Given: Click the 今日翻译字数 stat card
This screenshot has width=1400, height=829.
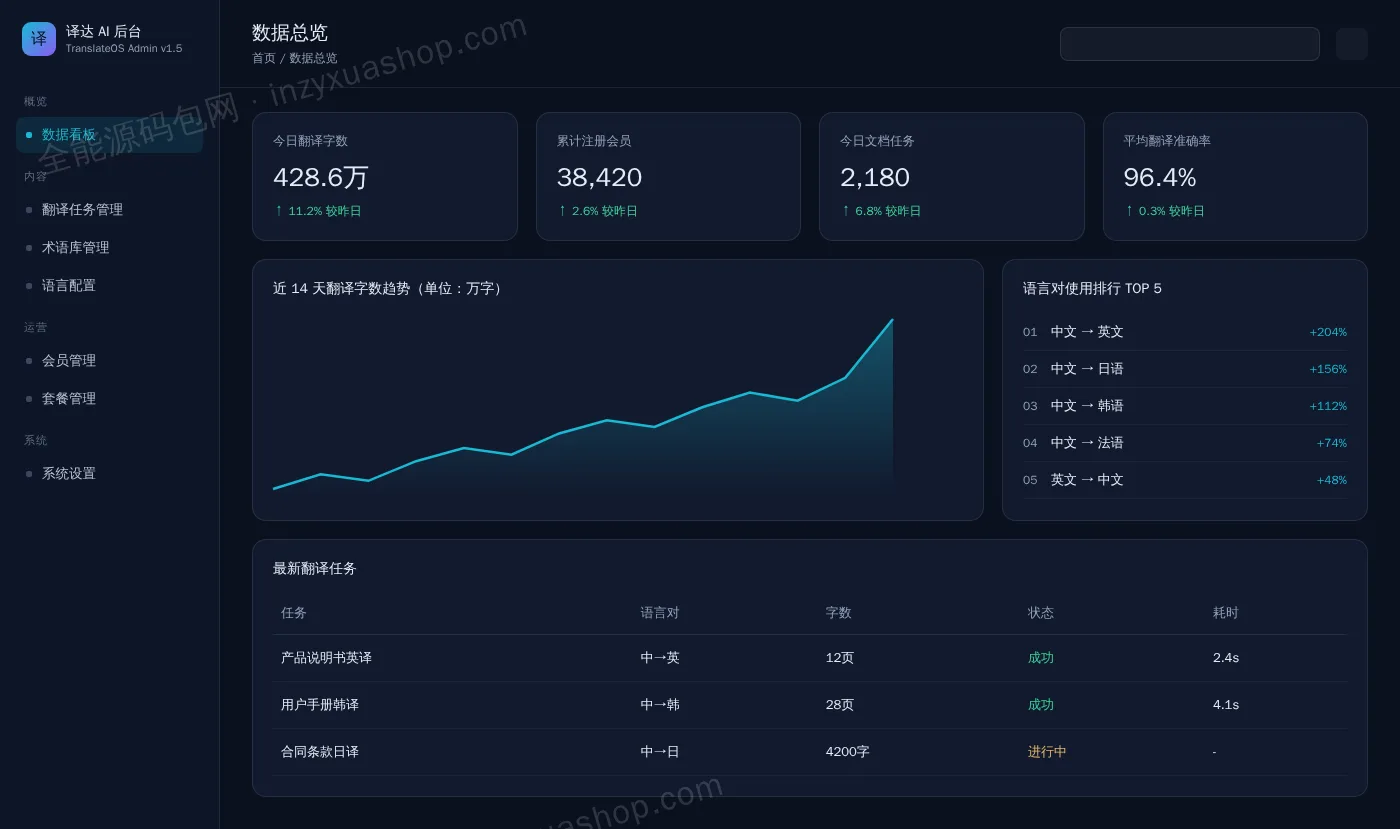Looking at the screenshot, I should pos(385,176).
